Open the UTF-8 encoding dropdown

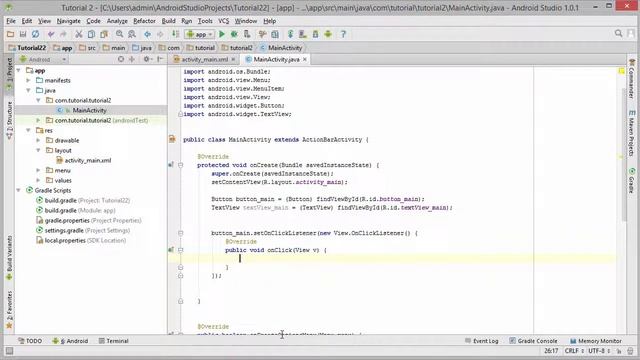[x=599, y=351]
